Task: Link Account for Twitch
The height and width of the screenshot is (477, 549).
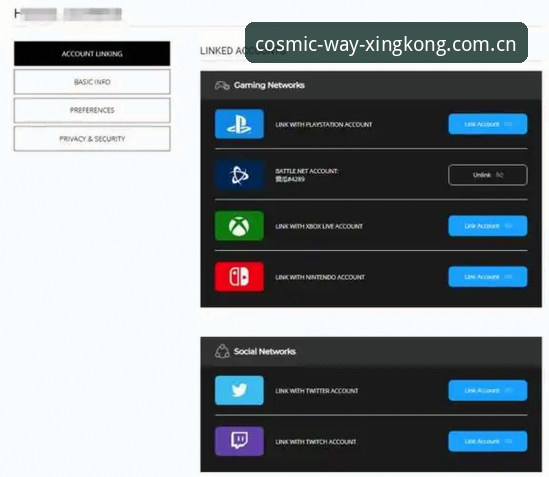Action: (488, 441)
